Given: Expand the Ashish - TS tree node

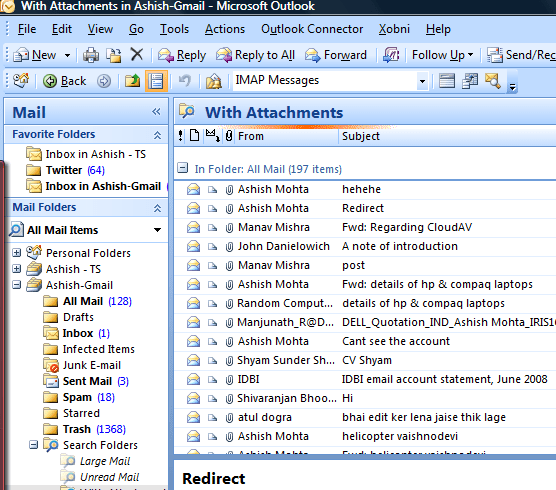Looking at the screenshot, I should coord(16,268).
